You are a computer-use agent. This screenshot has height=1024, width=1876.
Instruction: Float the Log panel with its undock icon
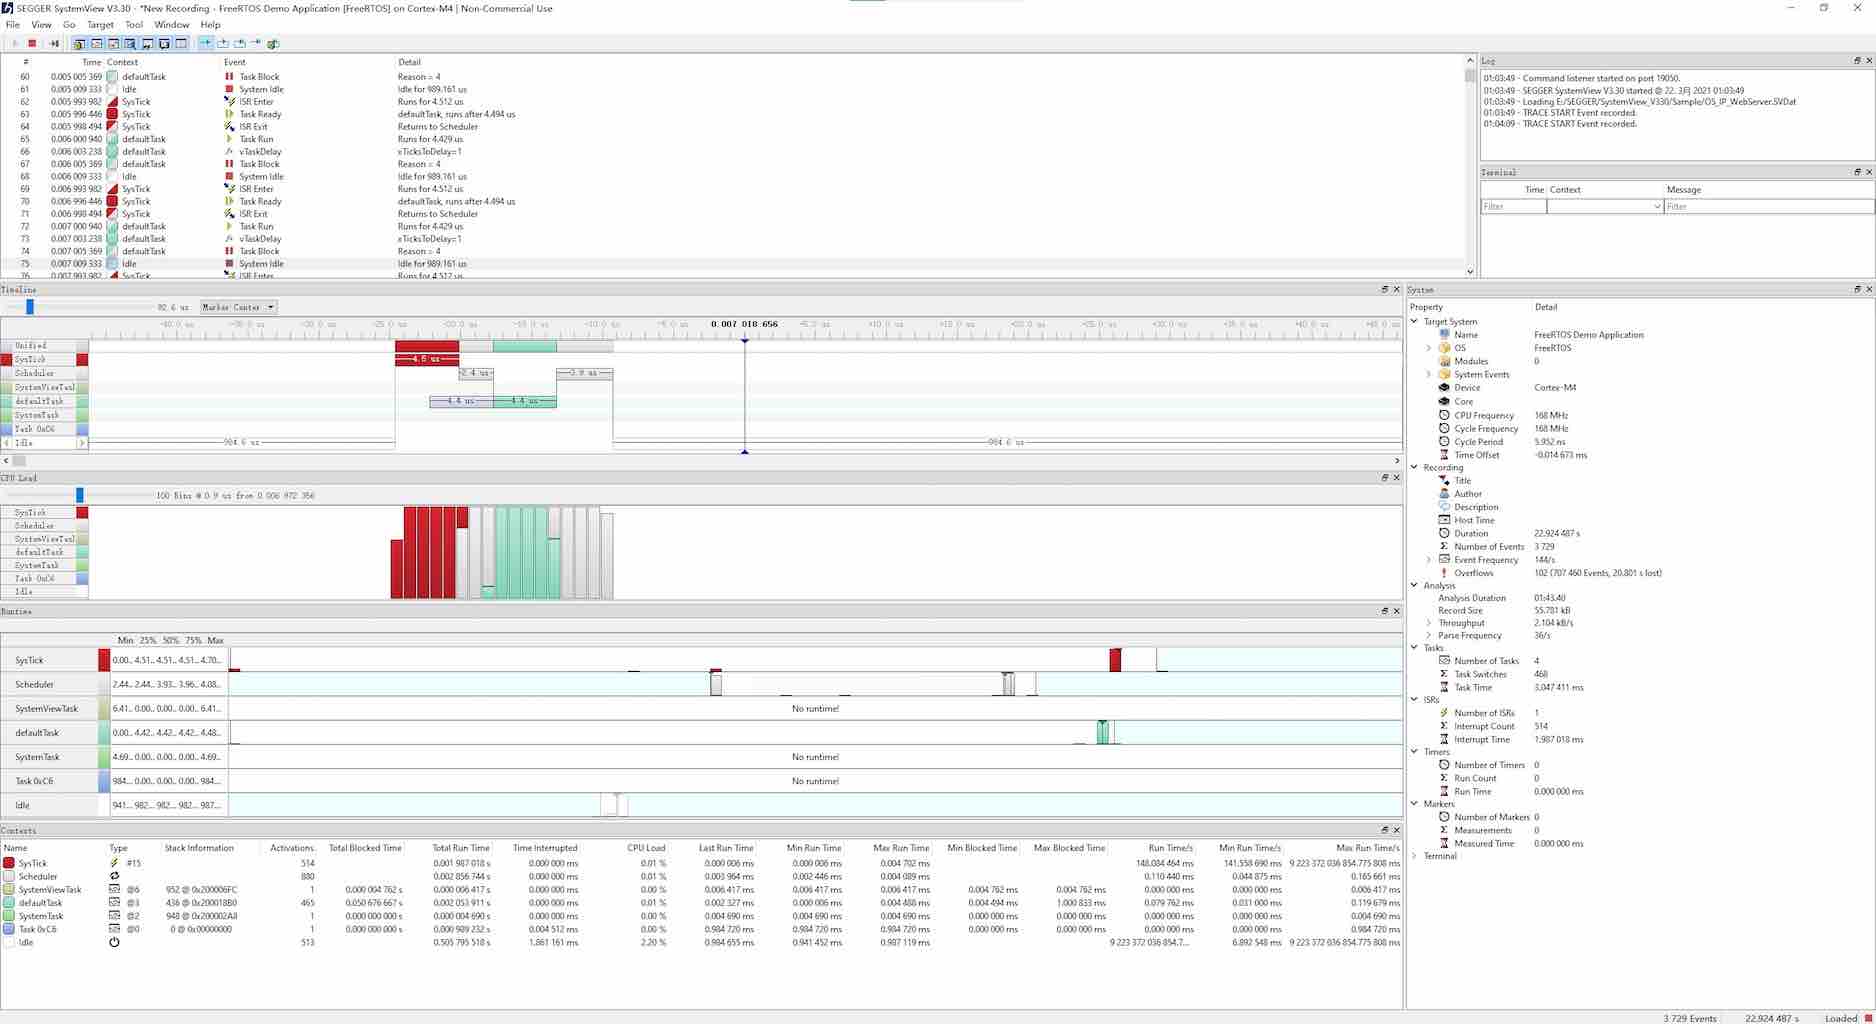(1857, 61)
